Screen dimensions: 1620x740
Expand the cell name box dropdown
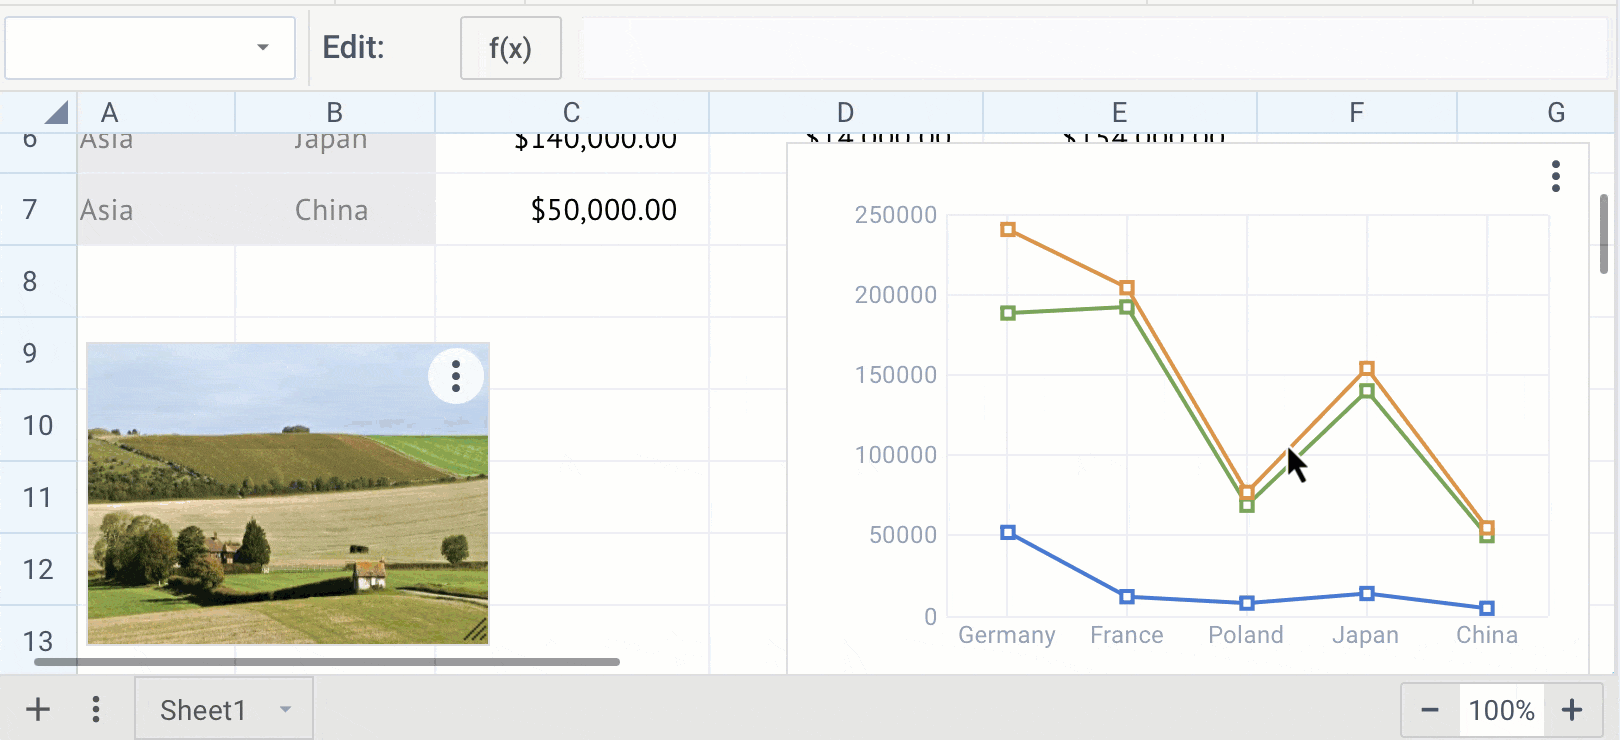(262, 47)
